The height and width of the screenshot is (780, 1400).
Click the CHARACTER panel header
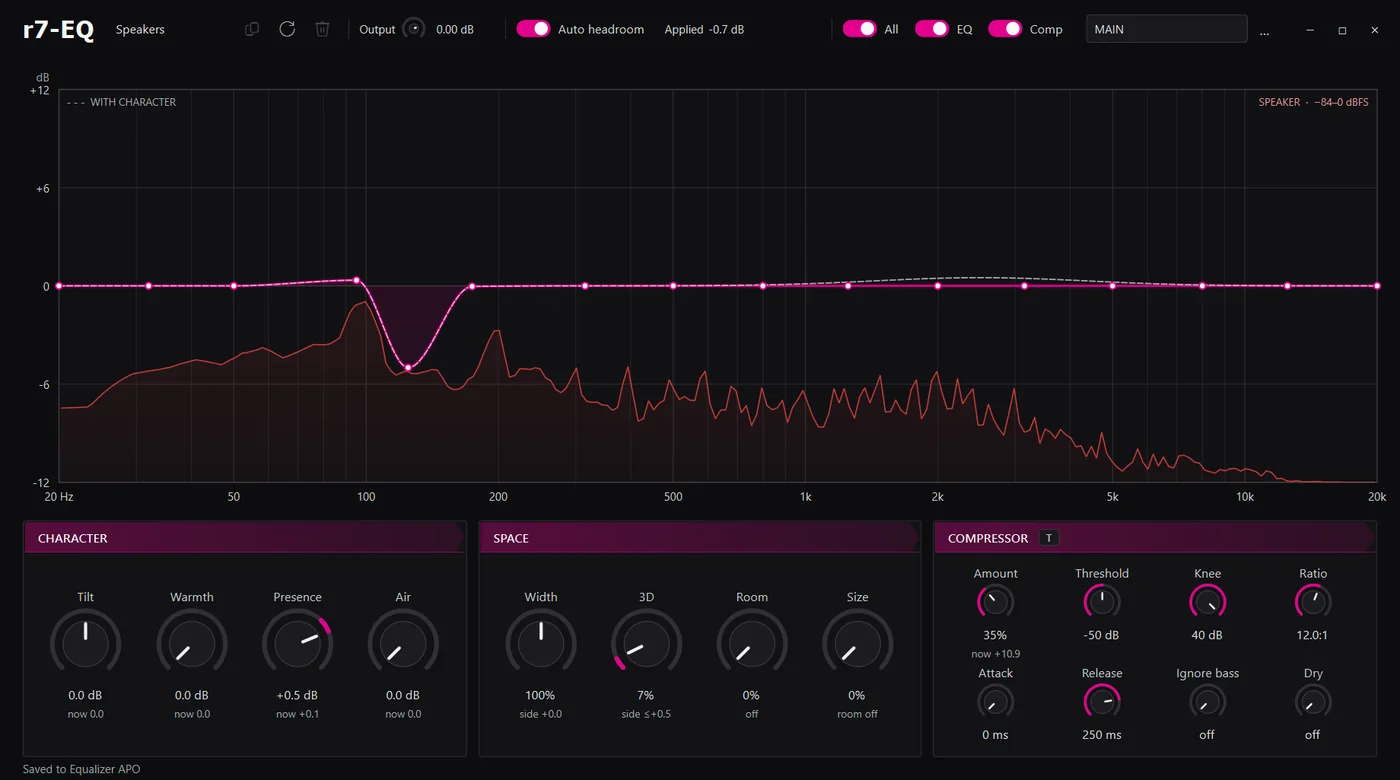244,538
